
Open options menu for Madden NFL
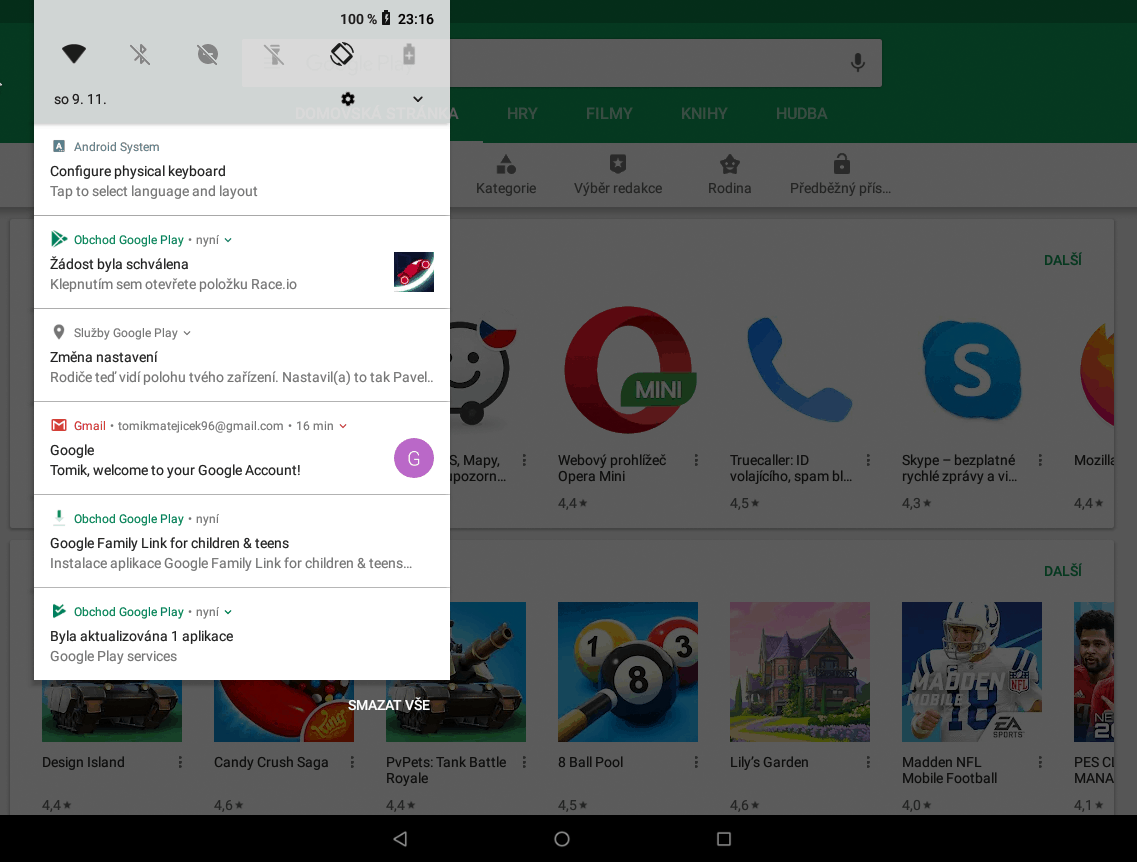coord(1040,763)
